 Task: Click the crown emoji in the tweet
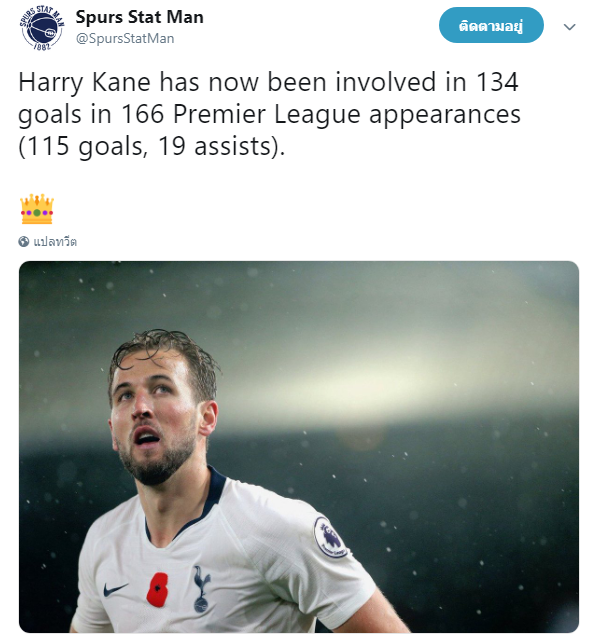click(x=37, y=209)
